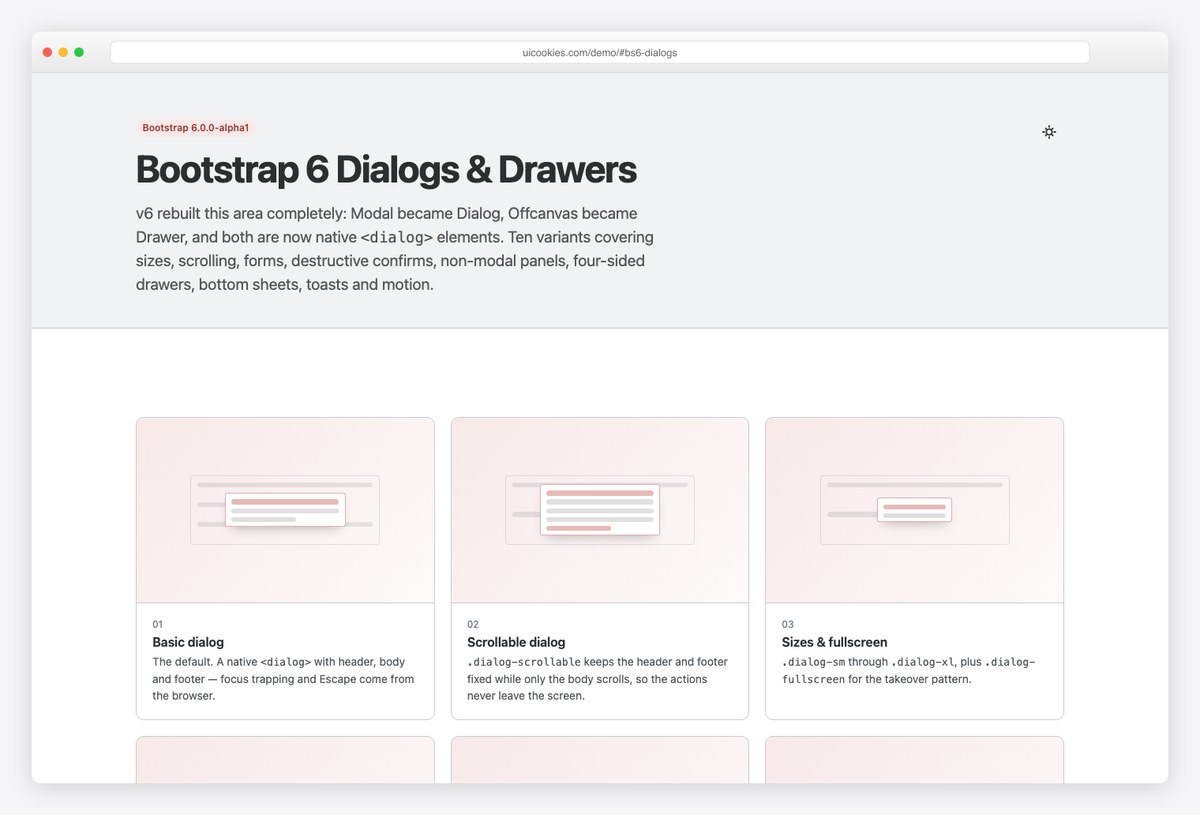
Task: Click the Bootstrap 6.0.0-alpha1 badge
Action: pos(196,128)
